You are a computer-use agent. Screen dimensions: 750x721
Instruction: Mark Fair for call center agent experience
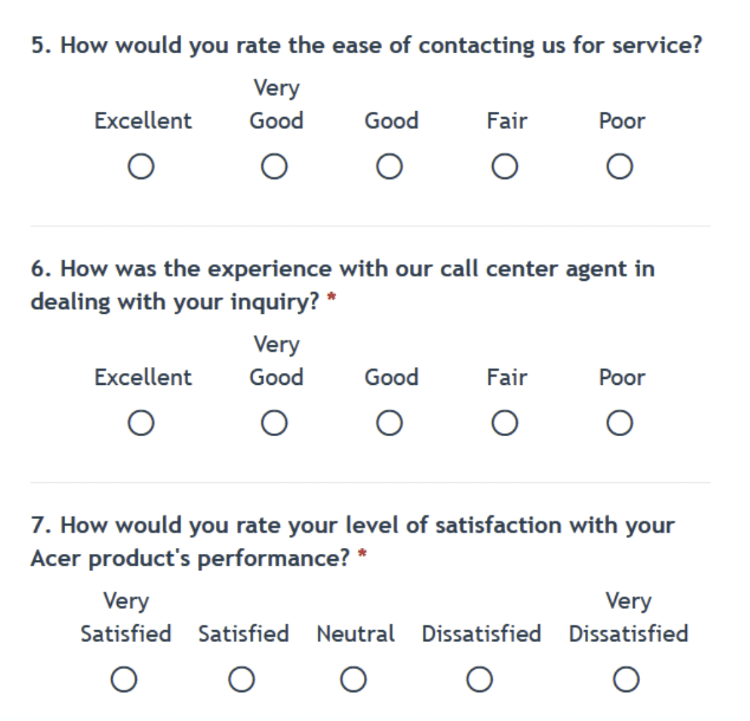tap(505, 423)
